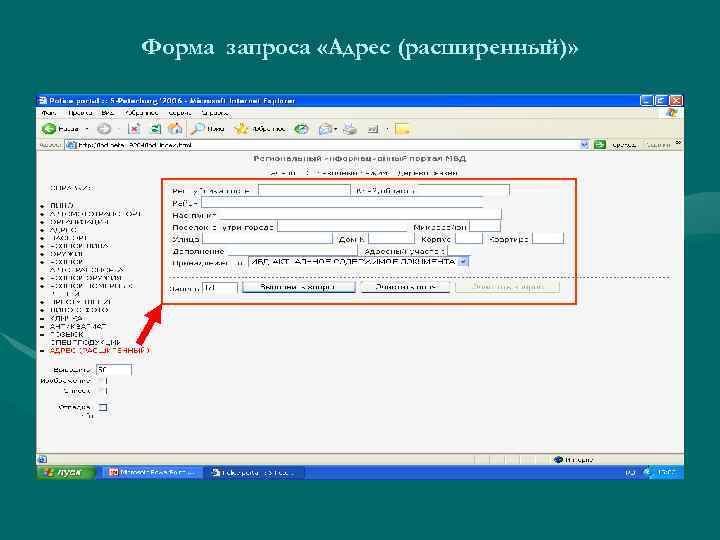Viewport: 720px width, 540px height.
Task: Click the greyed button right of 'Очистить поля'
Action: click(507, 287)
